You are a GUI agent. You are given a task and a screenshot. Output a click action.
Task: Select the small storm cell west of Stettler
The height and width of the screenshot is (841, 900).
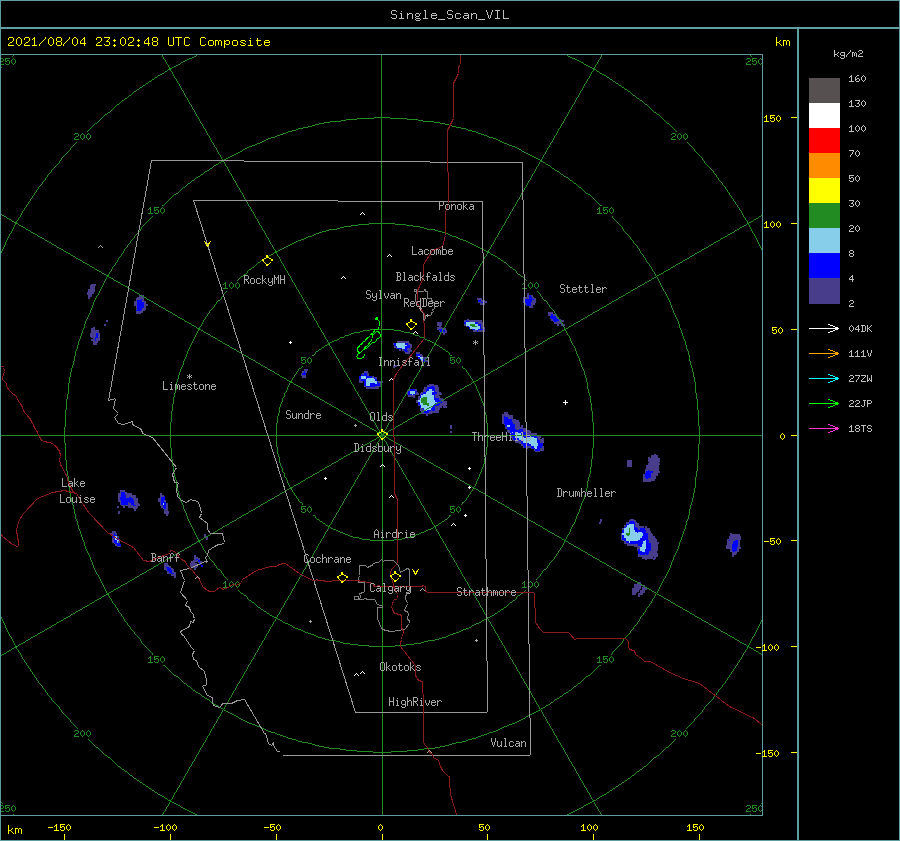(x=530, y=300)
